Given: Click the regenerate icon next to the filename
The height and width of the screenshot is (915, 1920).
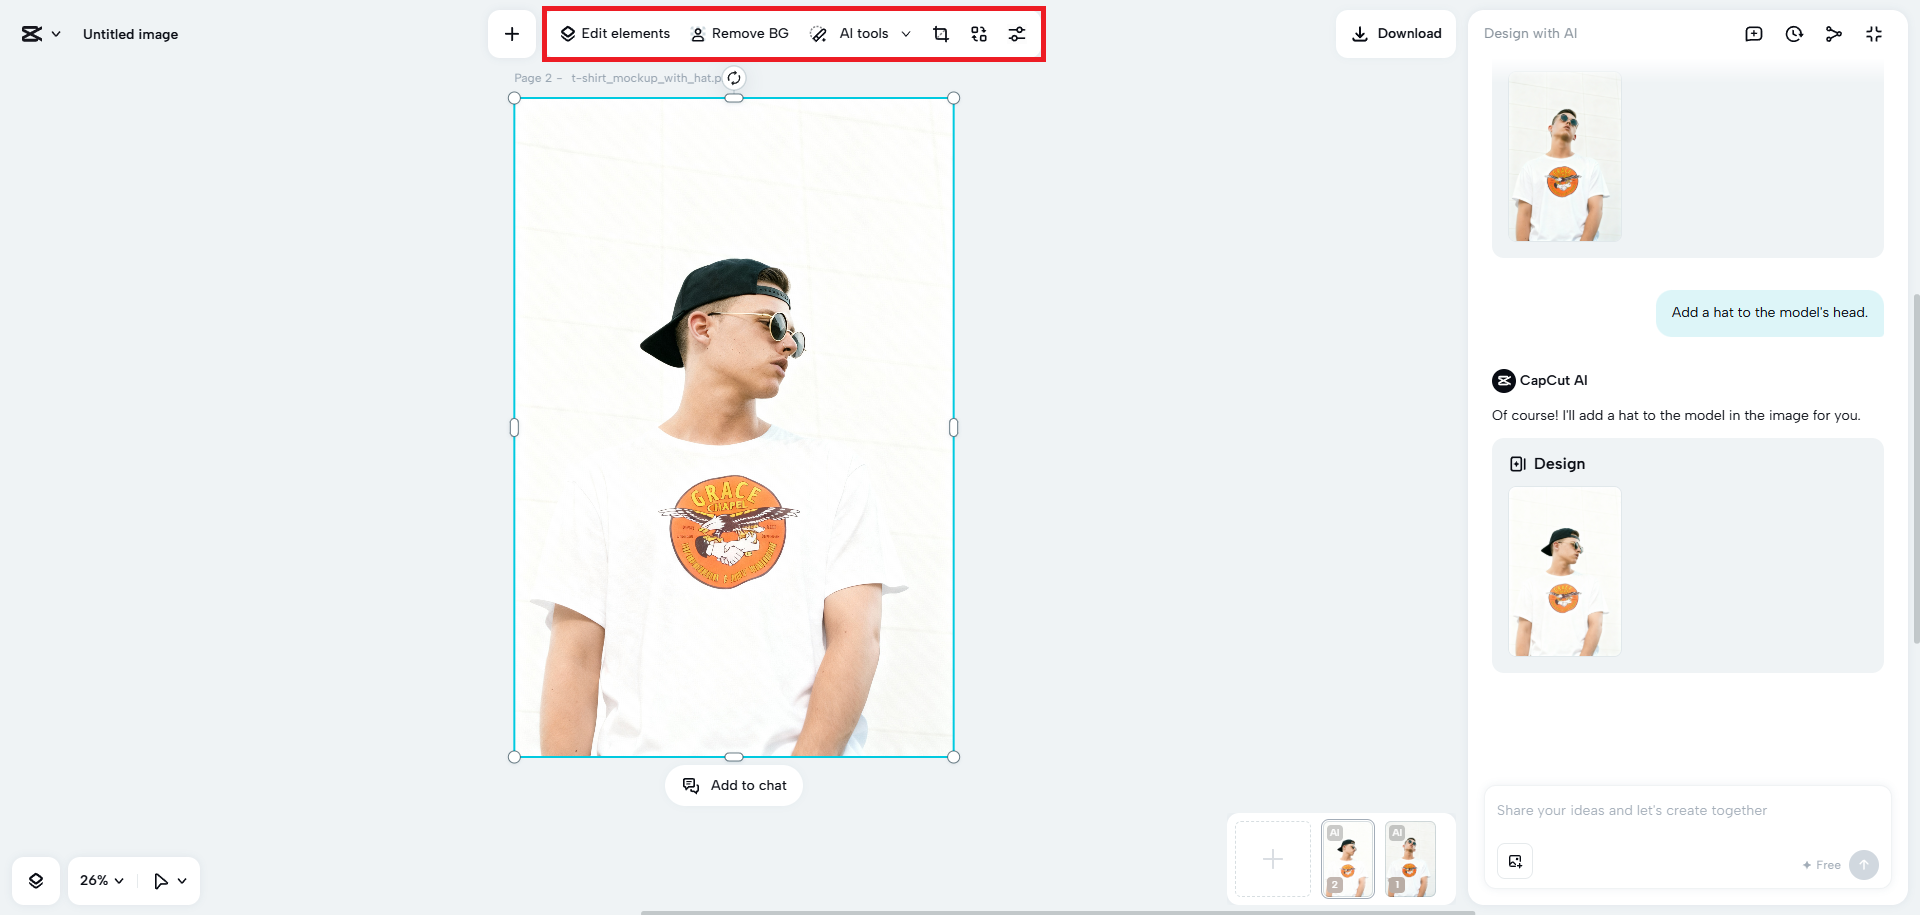Looking at the screenshot, I should pos(733,77).
